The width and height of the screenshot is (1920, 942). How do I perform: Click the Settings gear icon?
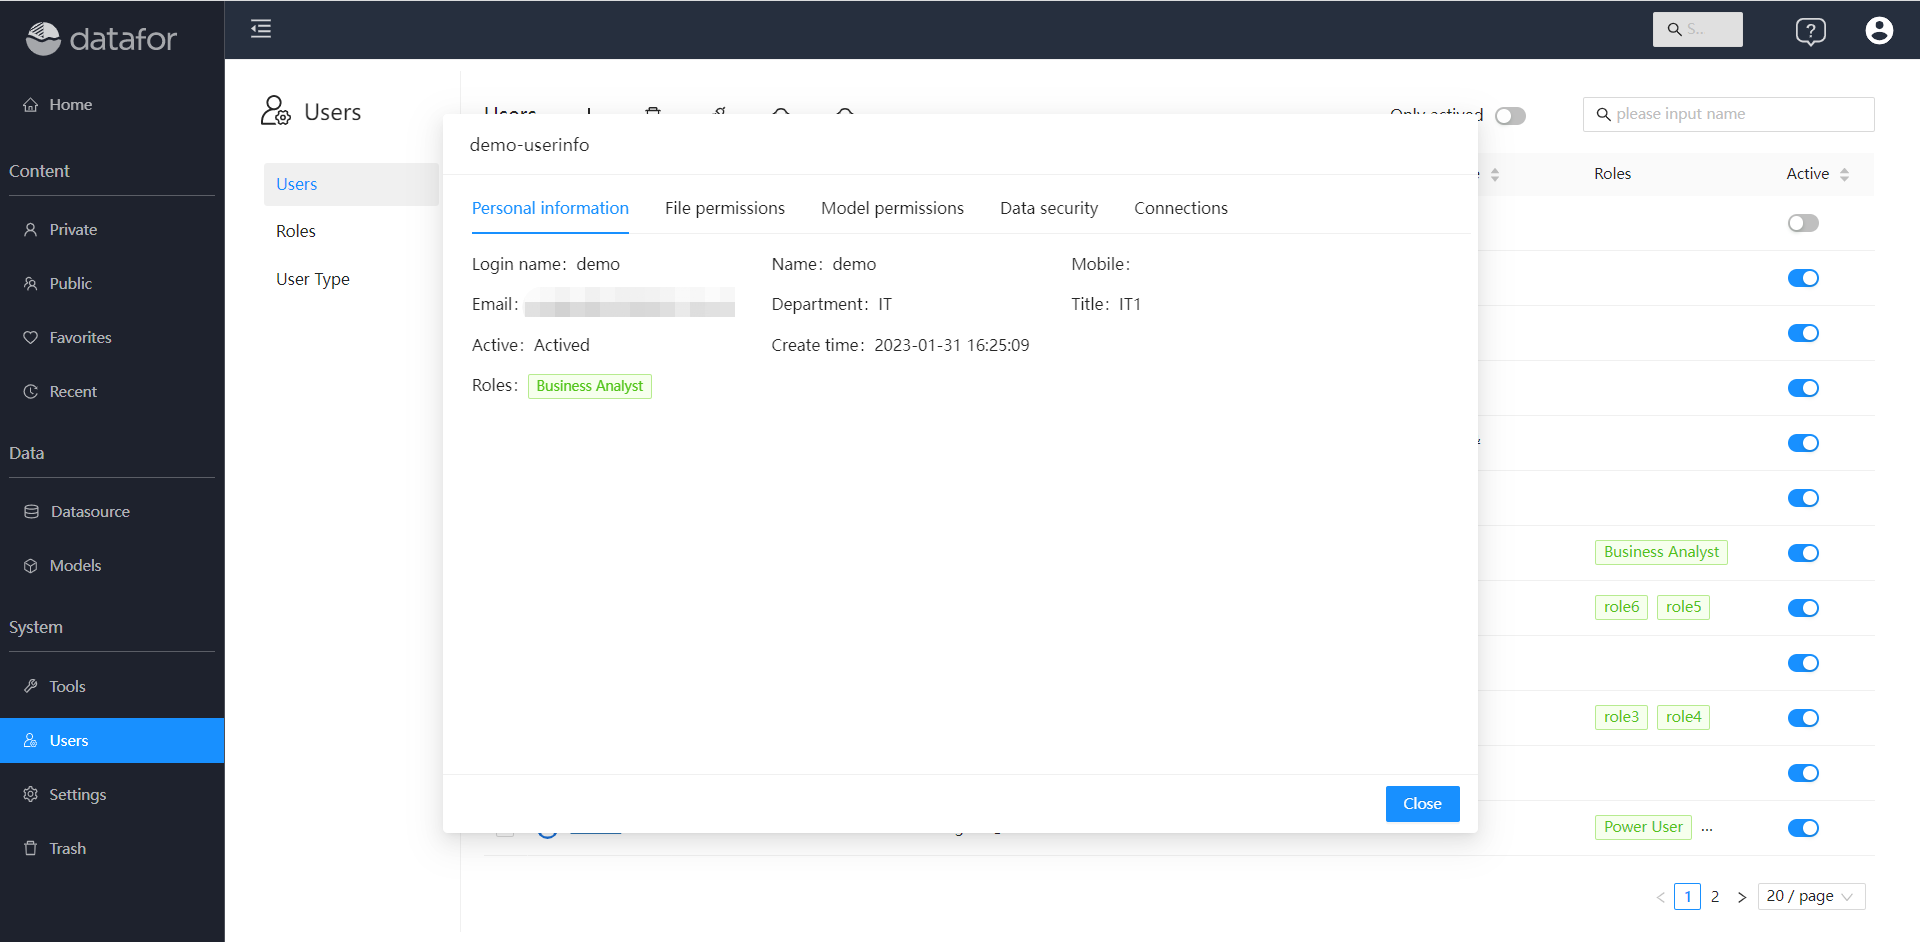pyautogui.click(x=31, y=794)
